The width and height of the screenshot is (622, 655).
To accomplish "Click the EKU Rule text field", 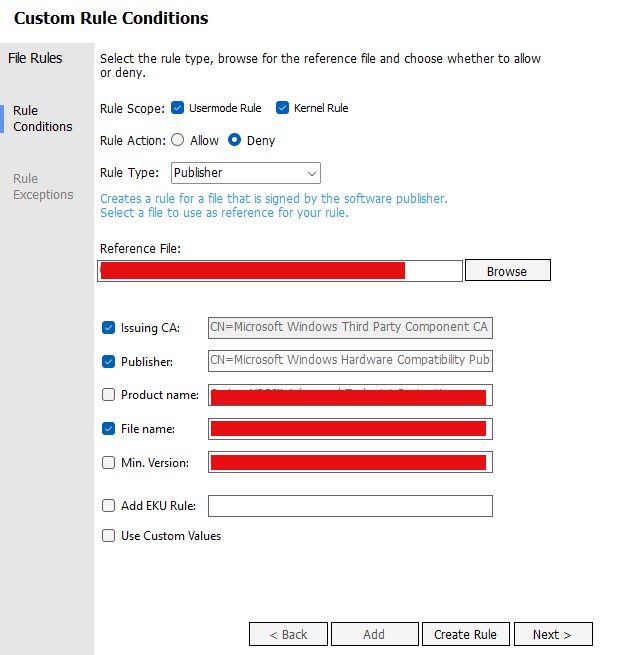I will (x=350, y=506).
